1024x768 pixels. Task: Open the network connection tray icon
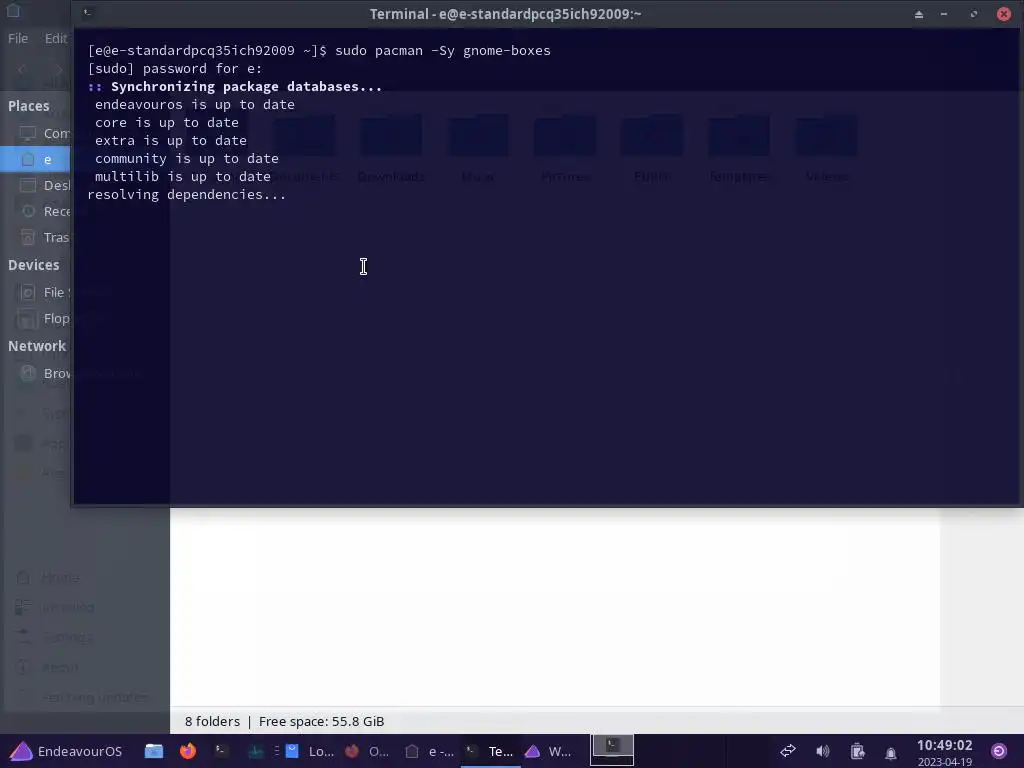click(788, 751)
